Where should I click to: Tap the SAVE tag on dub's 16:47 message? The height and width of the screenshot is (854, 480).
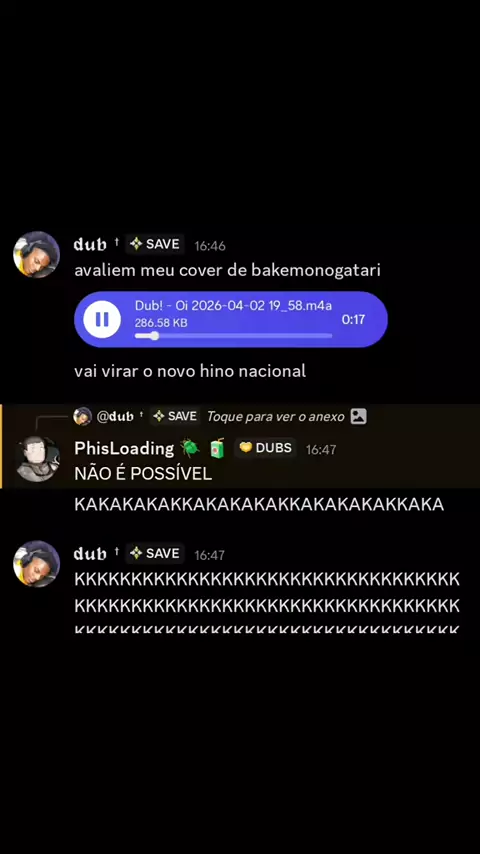(155, 553)
